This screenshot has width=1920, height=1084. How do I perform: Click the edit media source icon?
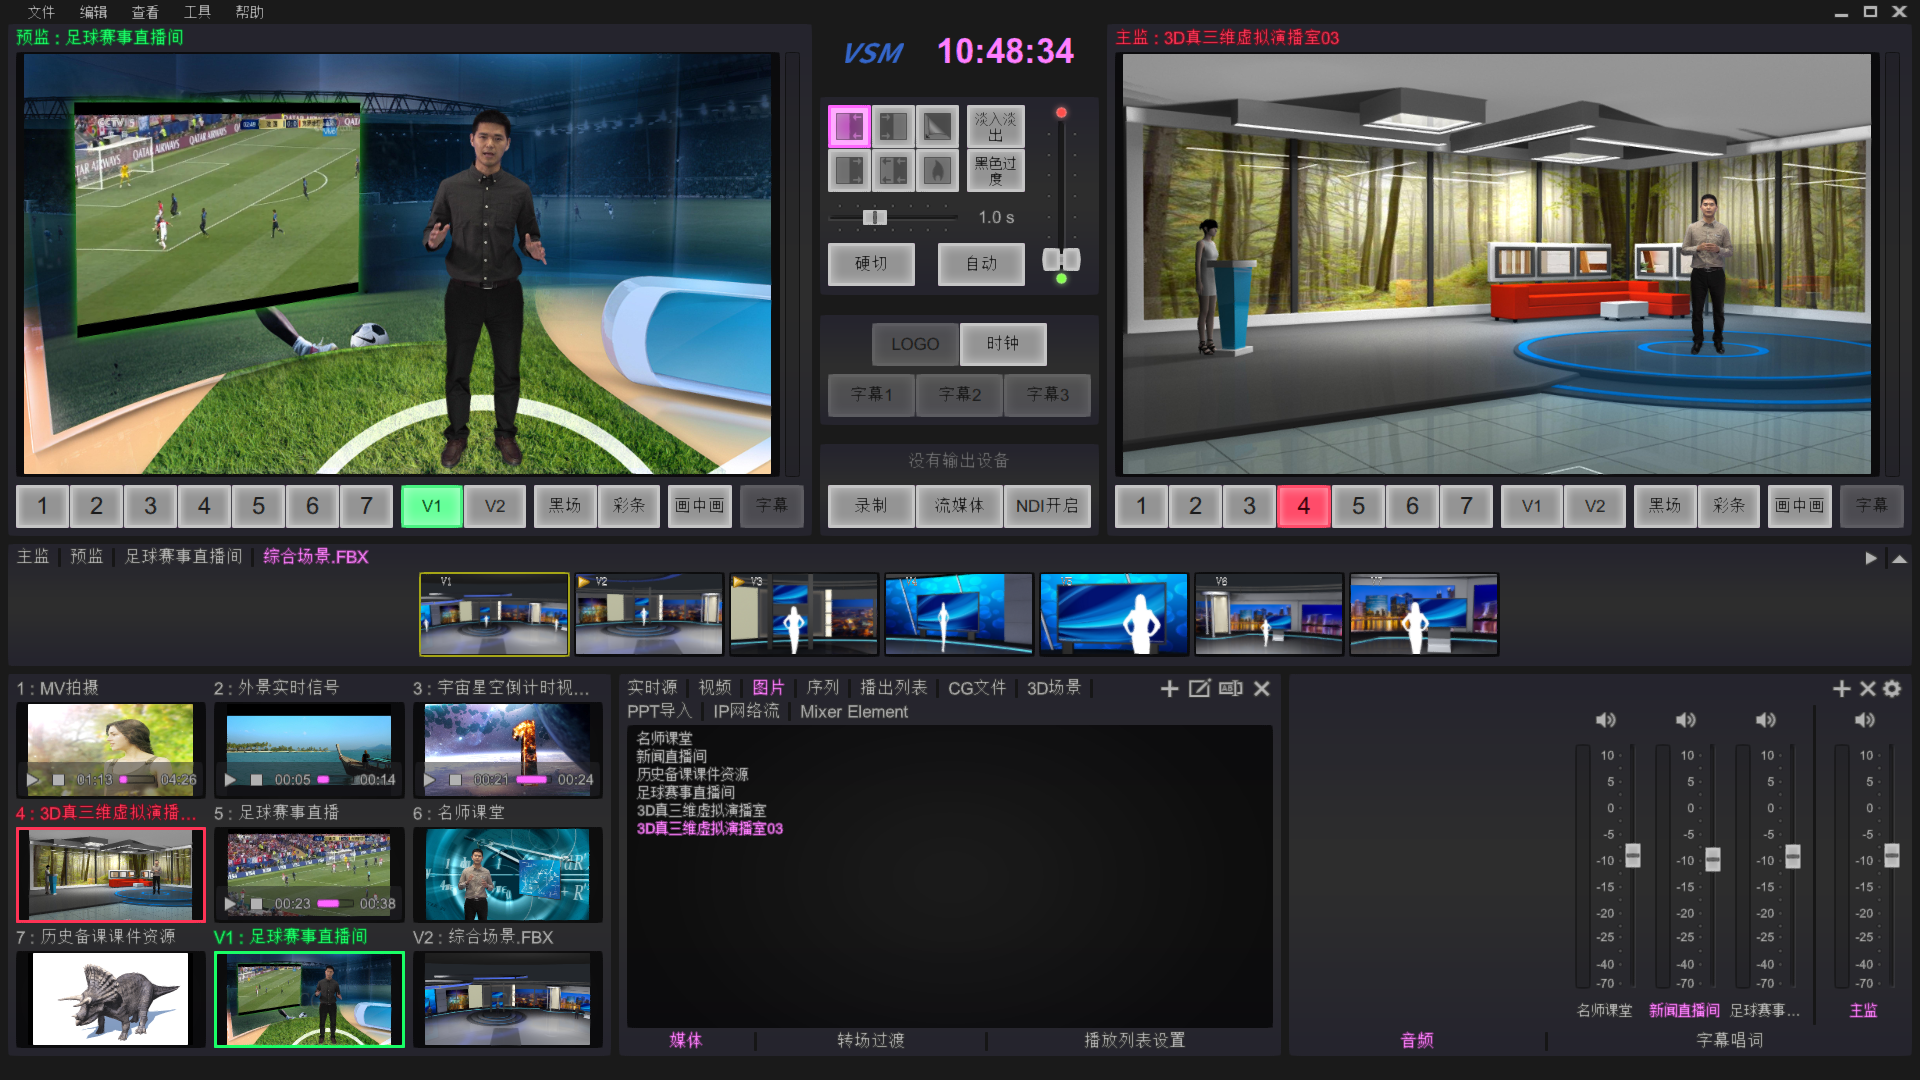[x=1199, y=689]
